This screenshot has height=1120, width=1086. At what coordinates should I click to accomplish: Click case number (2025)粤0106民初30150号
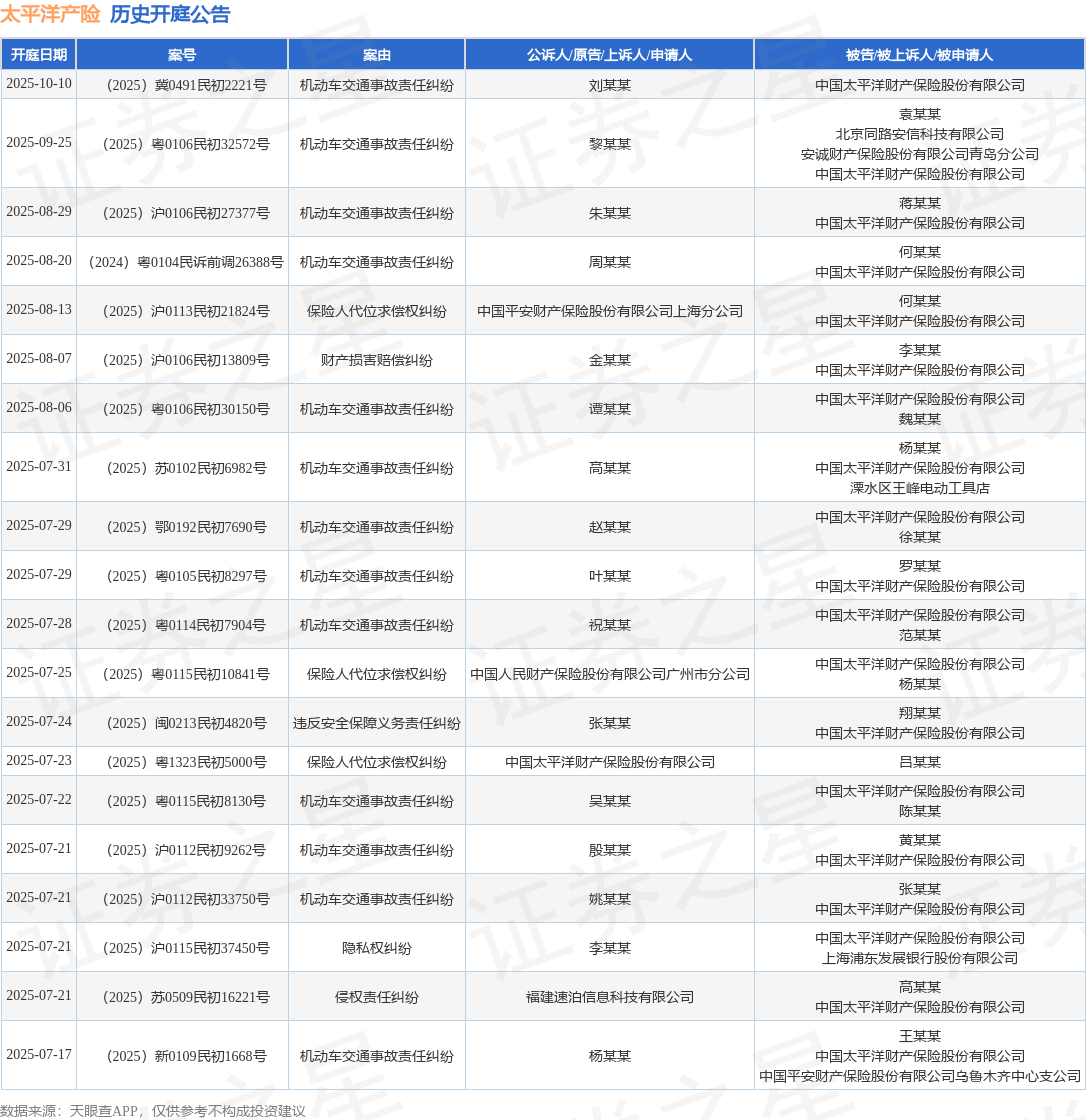186,409
